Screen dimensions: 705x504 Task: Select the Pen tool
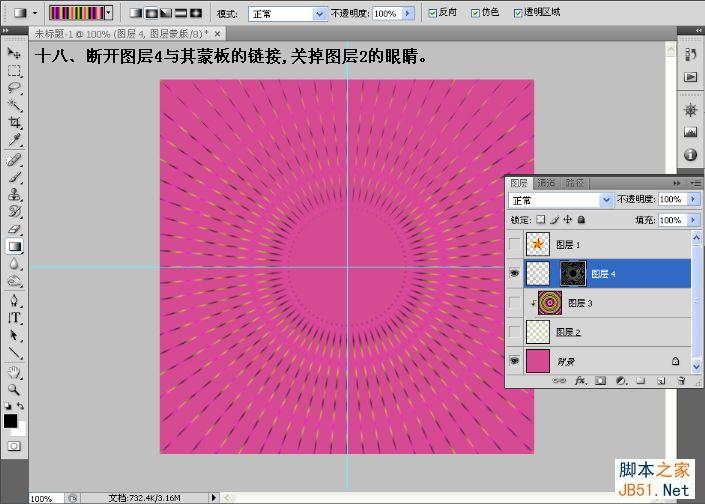point(14,300)
